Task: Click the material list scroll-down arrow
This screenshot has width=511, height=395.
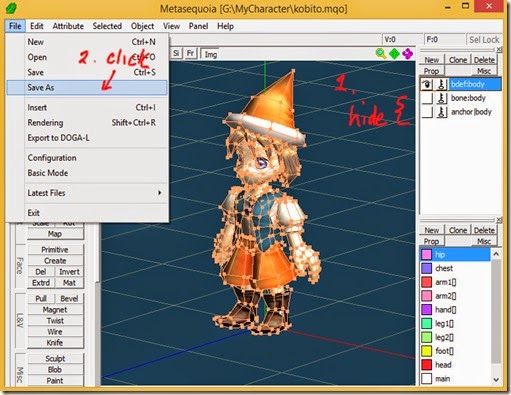Action: 496,380
